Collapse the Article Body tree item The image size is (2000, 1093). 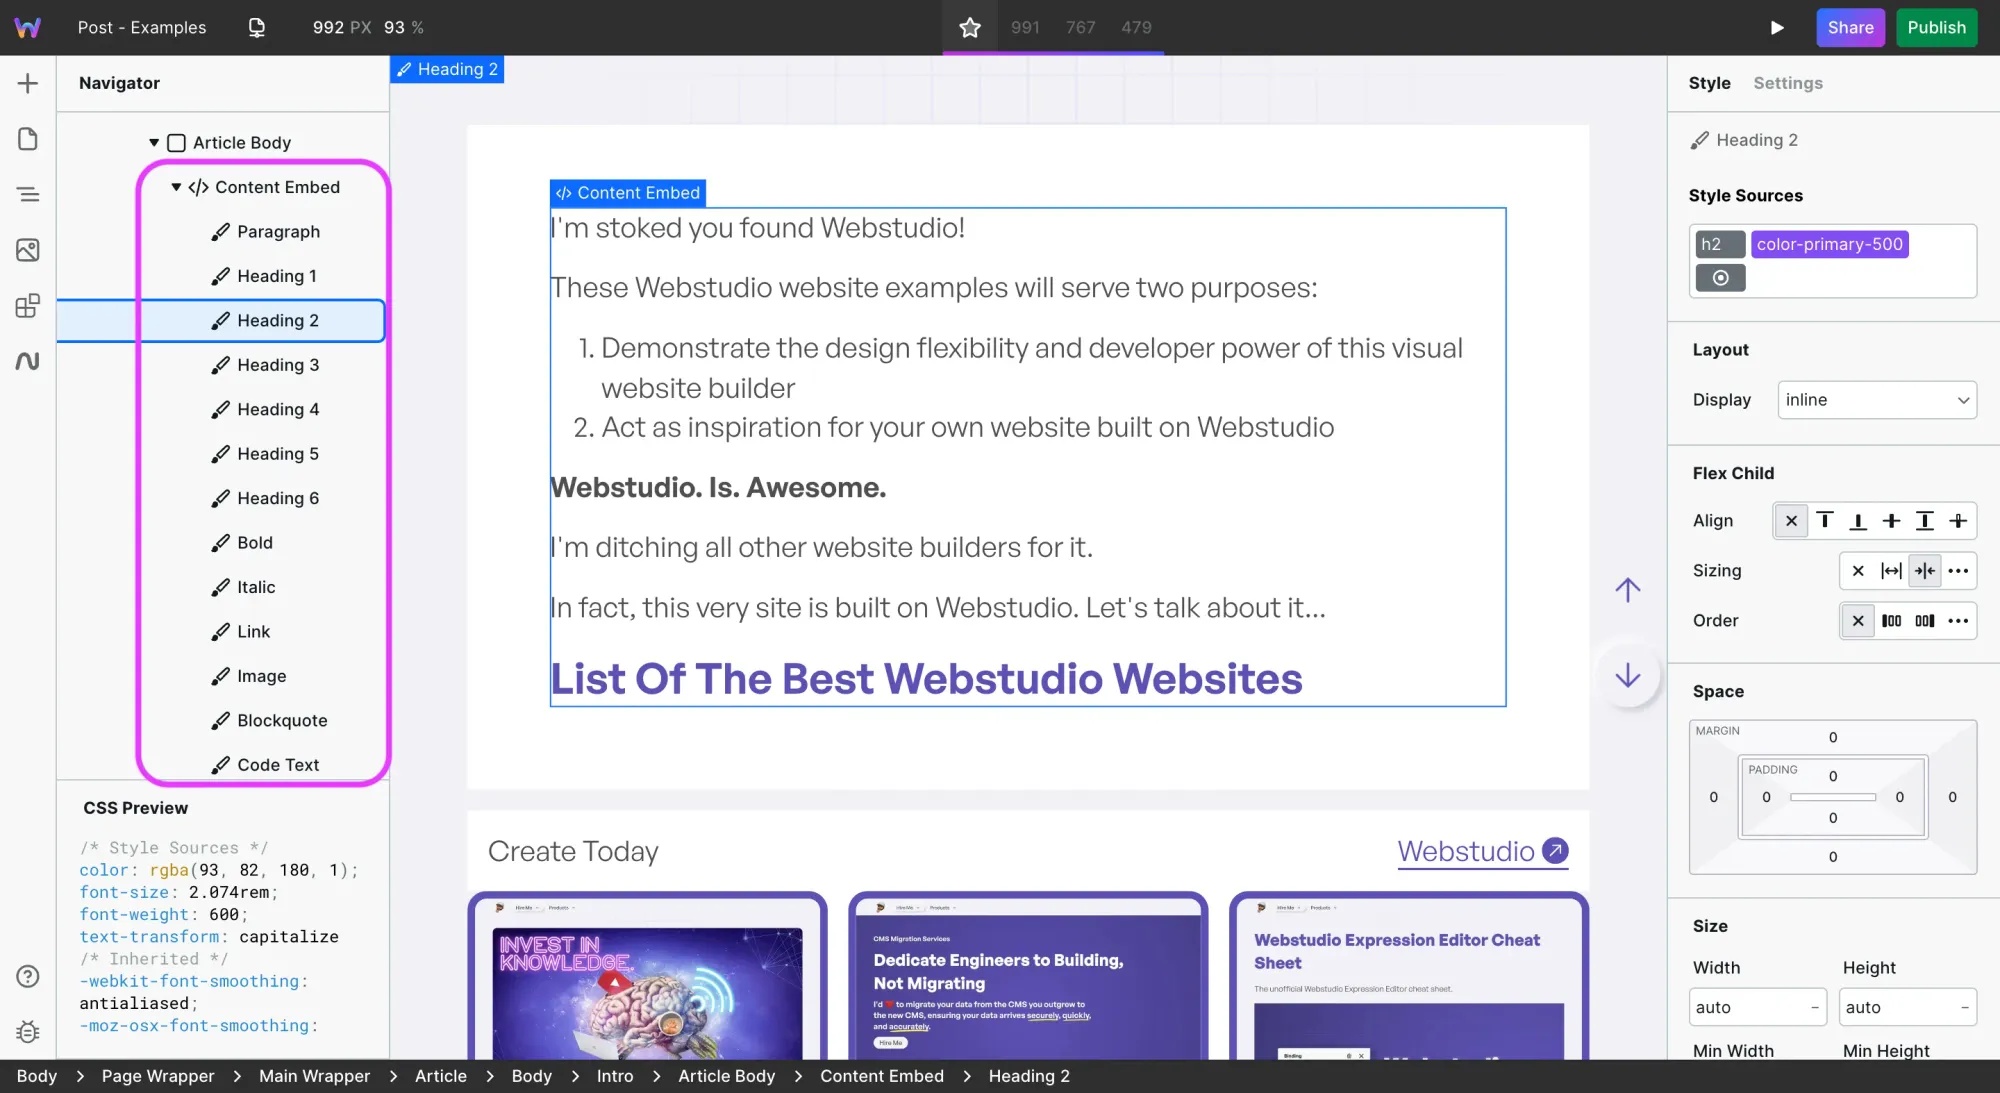[x=154, y=142]
